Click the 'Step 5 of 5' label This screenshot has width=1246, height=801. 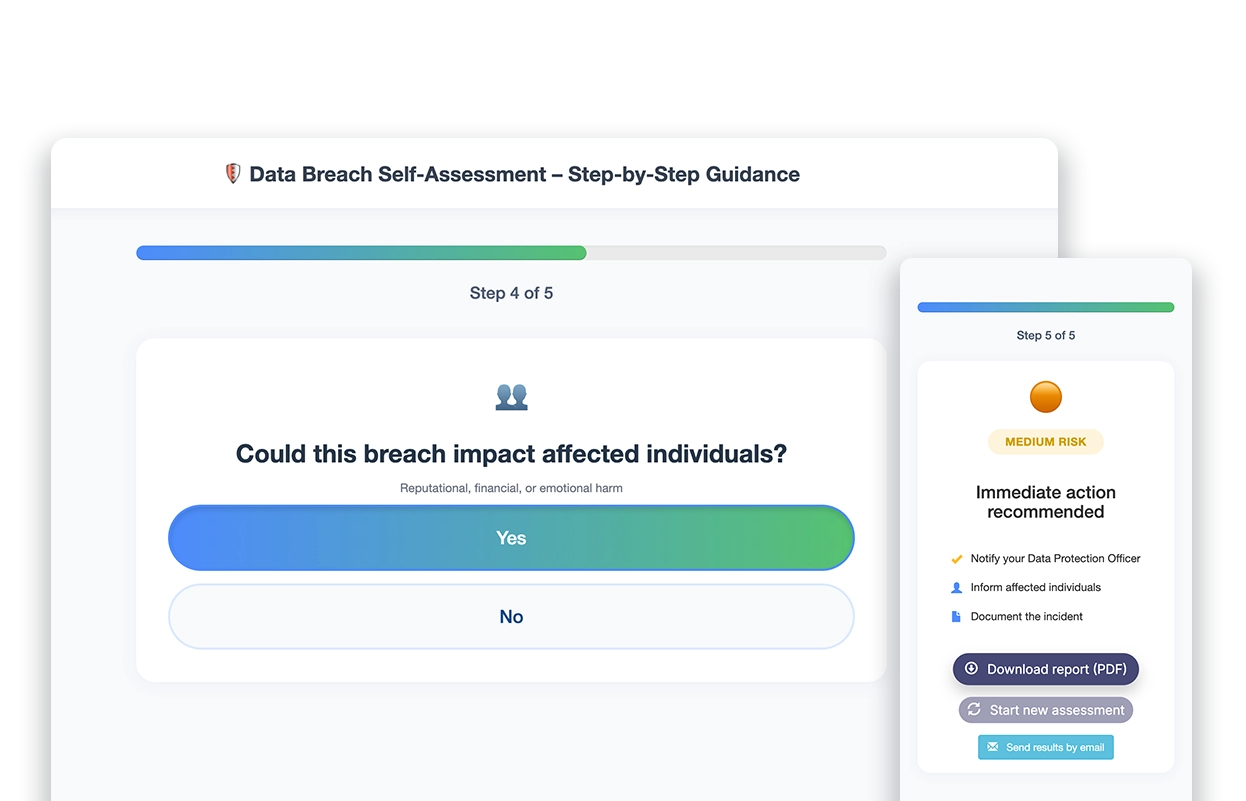1046,335
